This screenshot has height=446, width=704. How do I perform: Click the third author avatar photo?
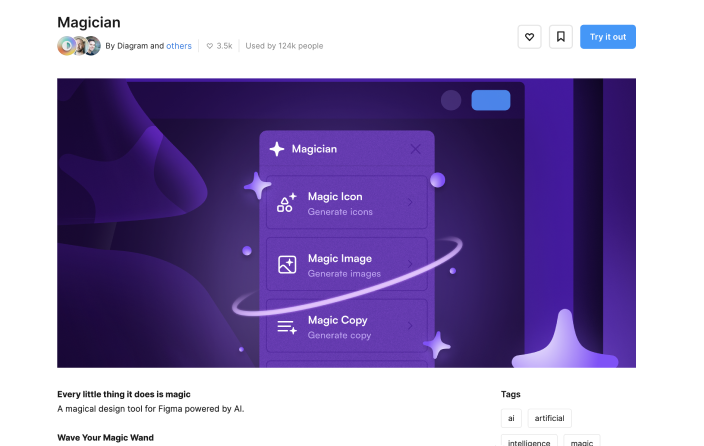pyautogui.click(x=93, y=46)
